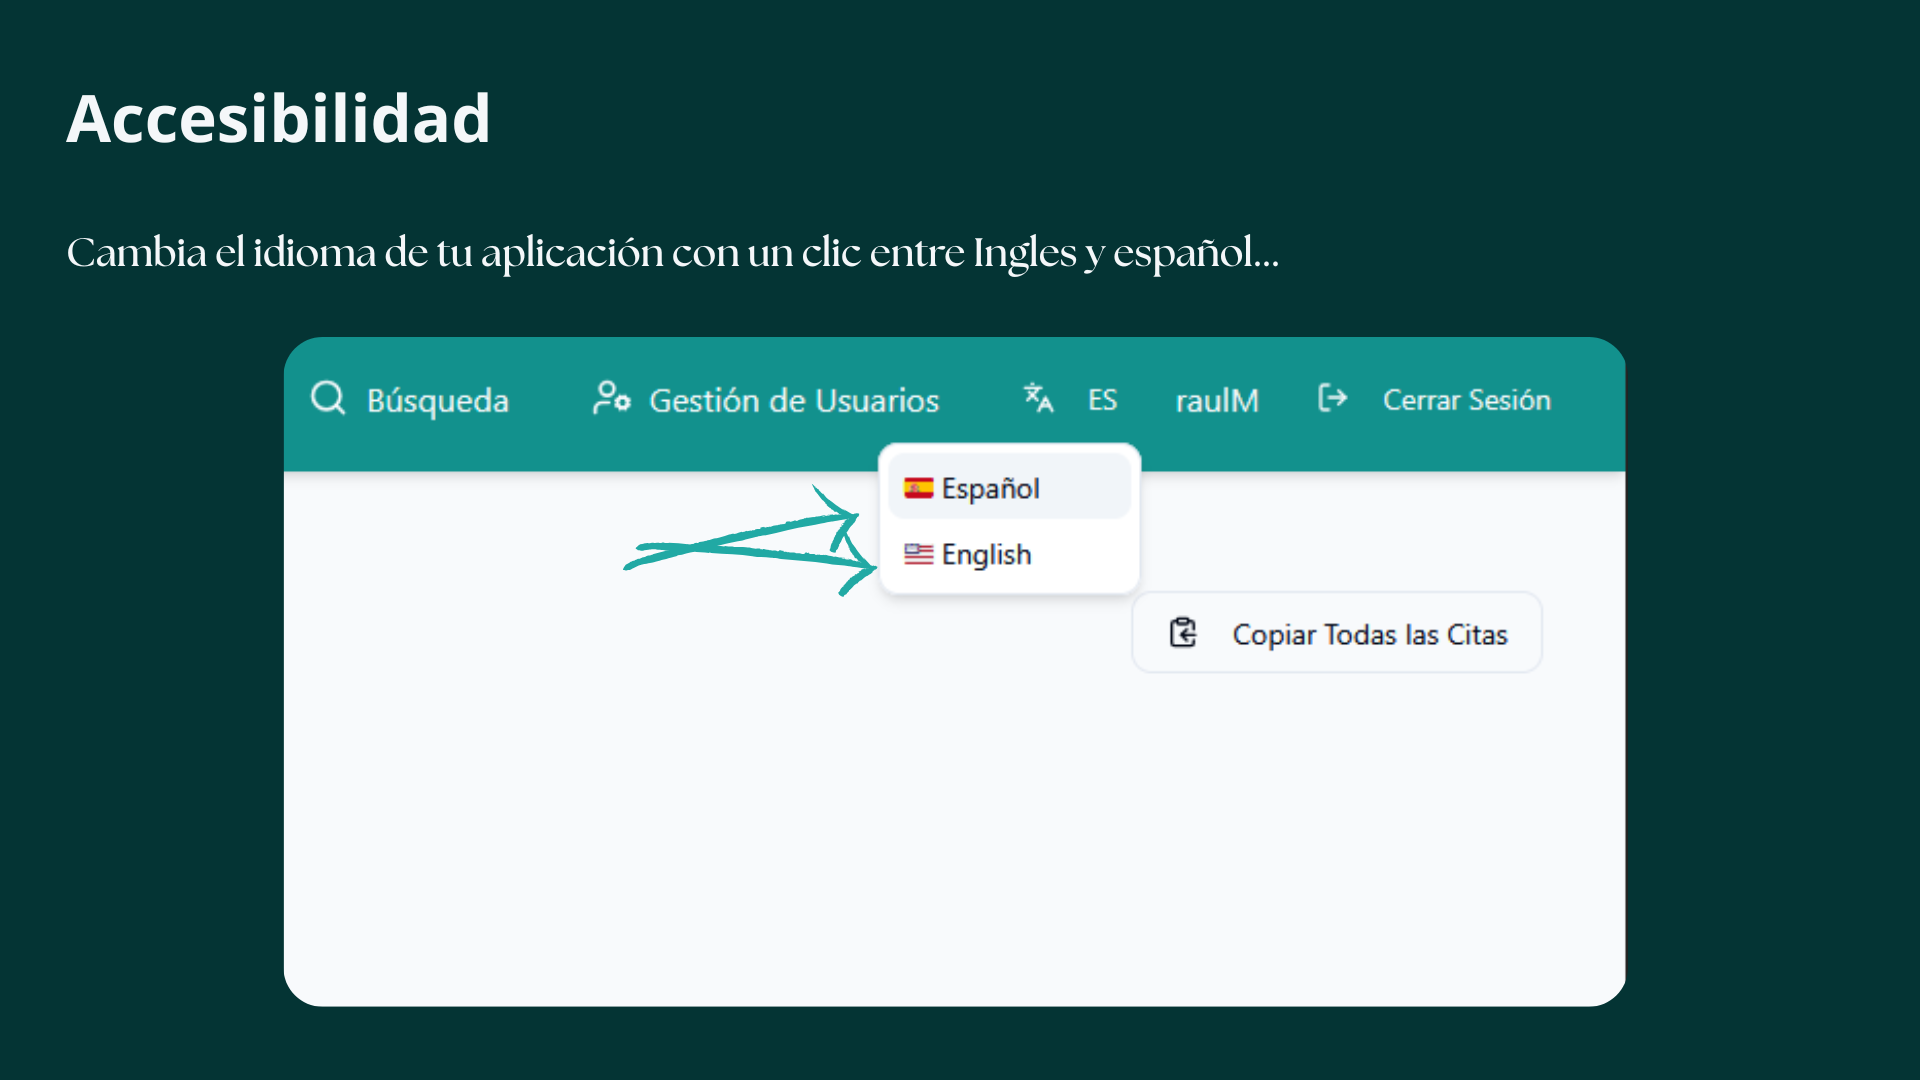This screenshot has height=1080, width=1920.
Task: Choose English in language menu
Action: tap(986, 554)
